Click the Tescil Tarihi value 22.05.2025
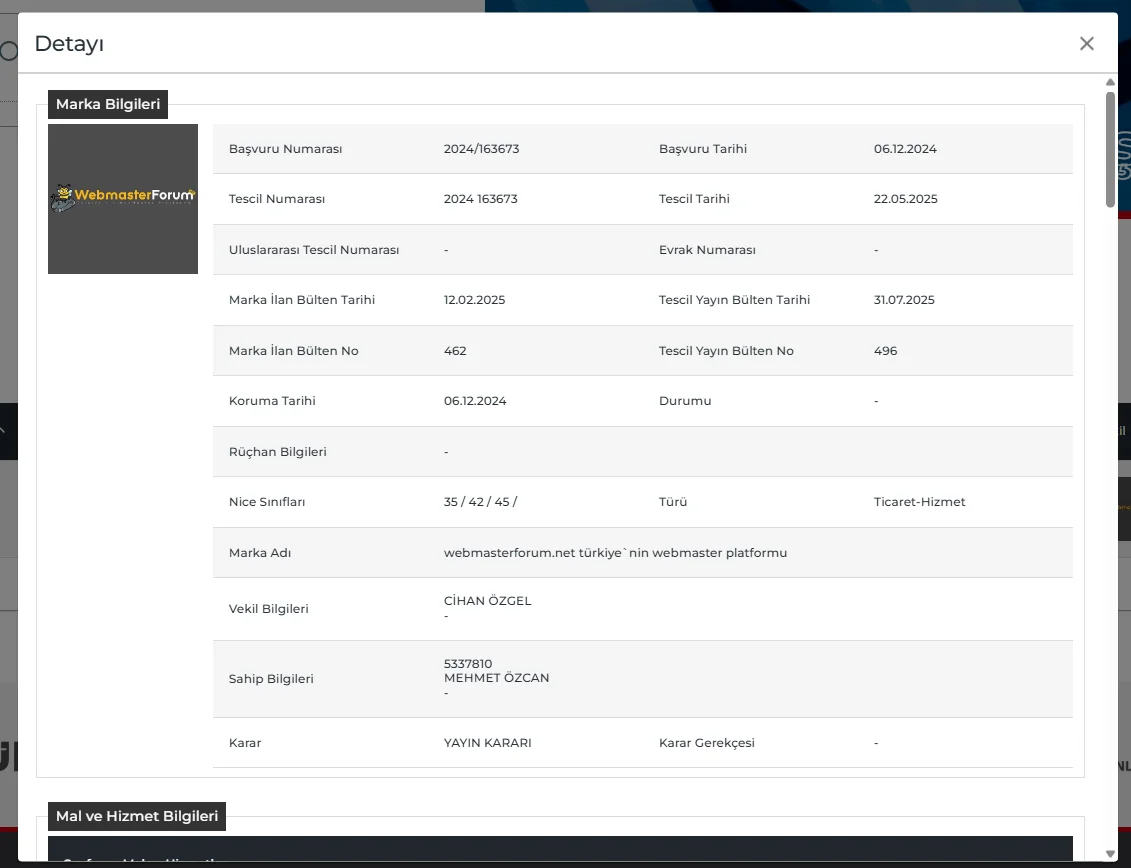This screenshot has width=1131, height=868. click(x=905, y=199)
